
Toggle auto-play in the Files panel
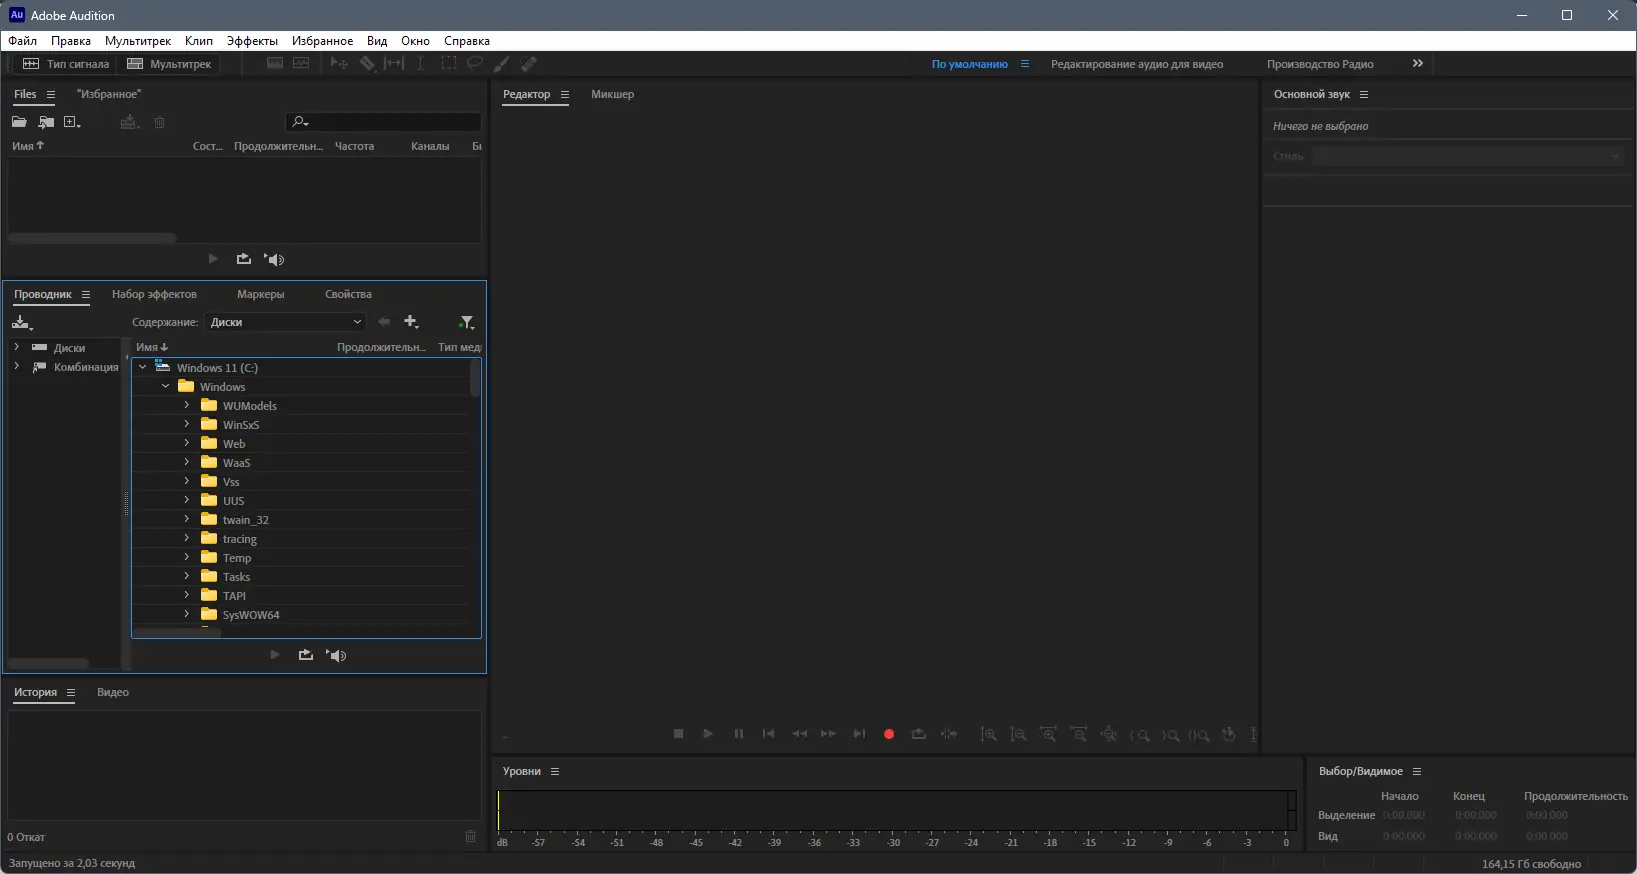click(x=275, y=259)
